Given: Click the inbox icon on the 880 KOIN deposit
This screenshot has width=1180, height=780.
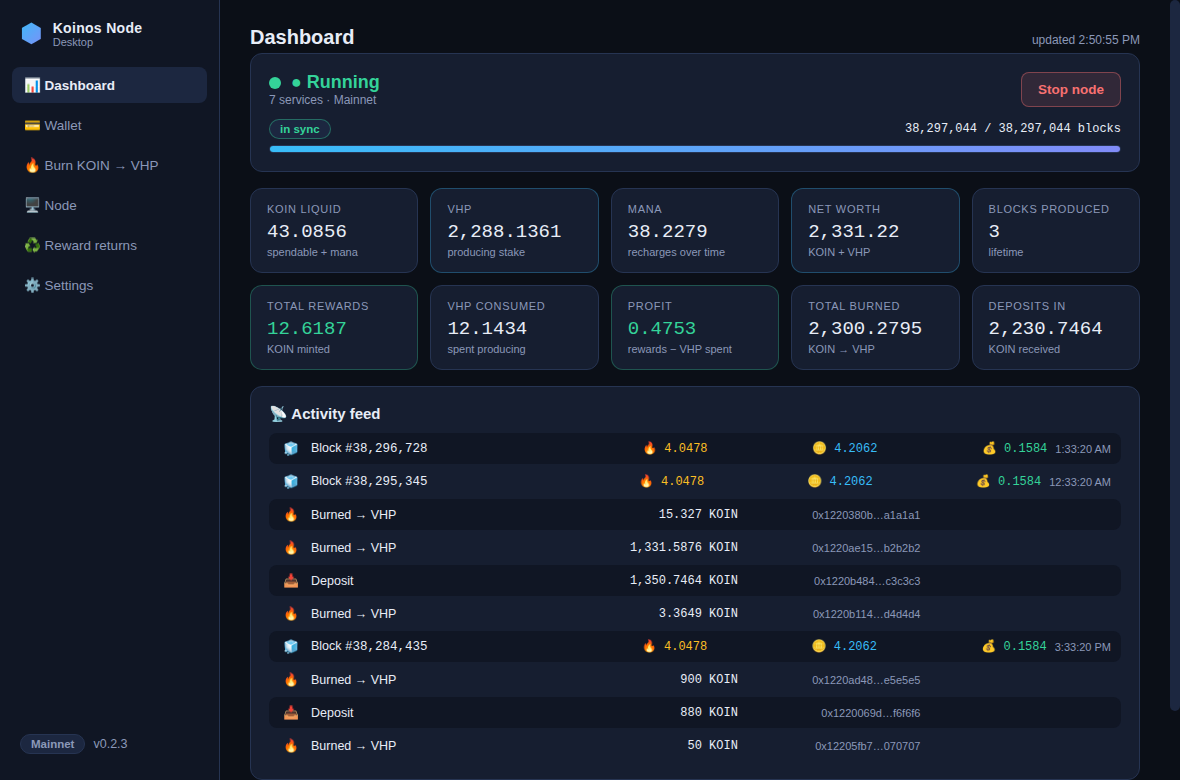Looking at the screenshot, I should coord(290,712).
